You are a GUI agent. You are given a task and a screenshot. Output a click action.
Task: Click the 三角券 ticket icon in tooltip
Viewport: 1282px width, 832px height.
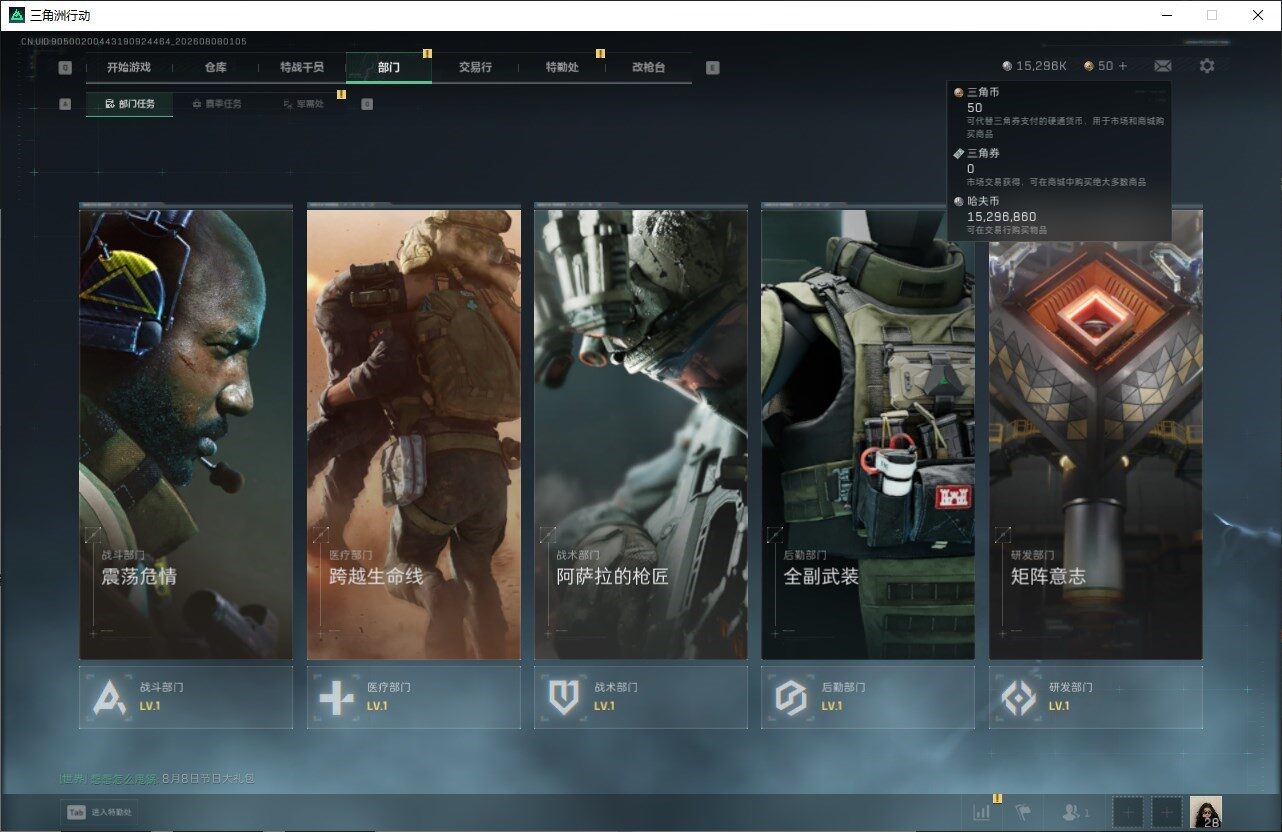coord(958,153)
